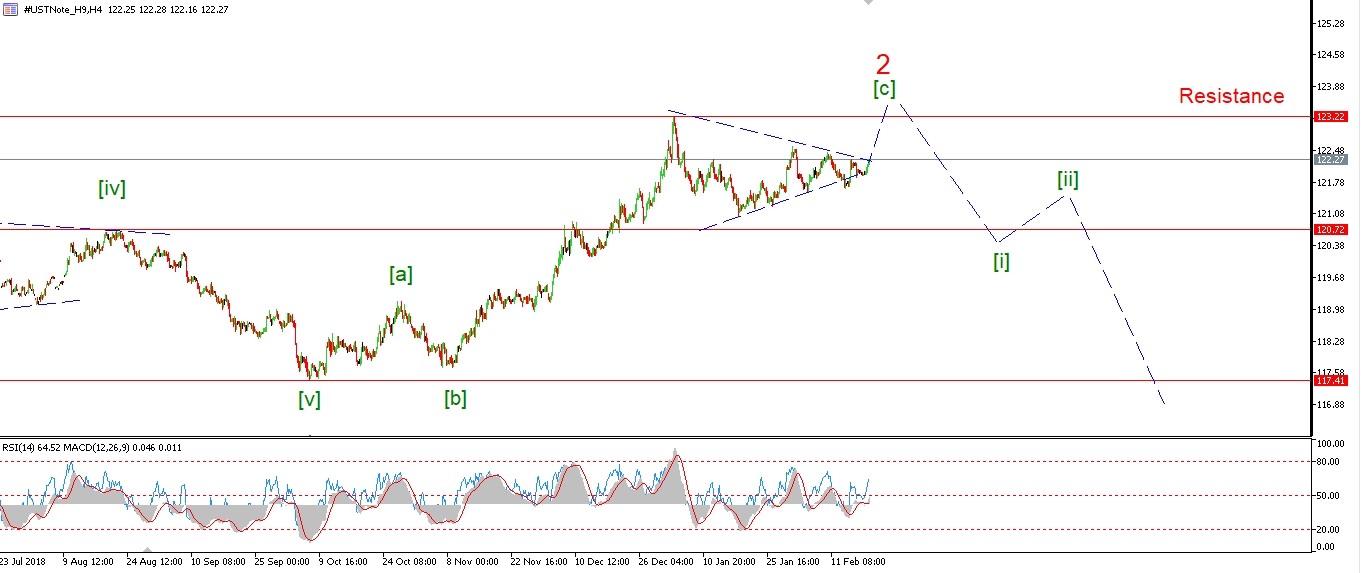Screen dimensions: 1361x573
Task: Select the projected [i] wave label
Action: click(1001, 262)
